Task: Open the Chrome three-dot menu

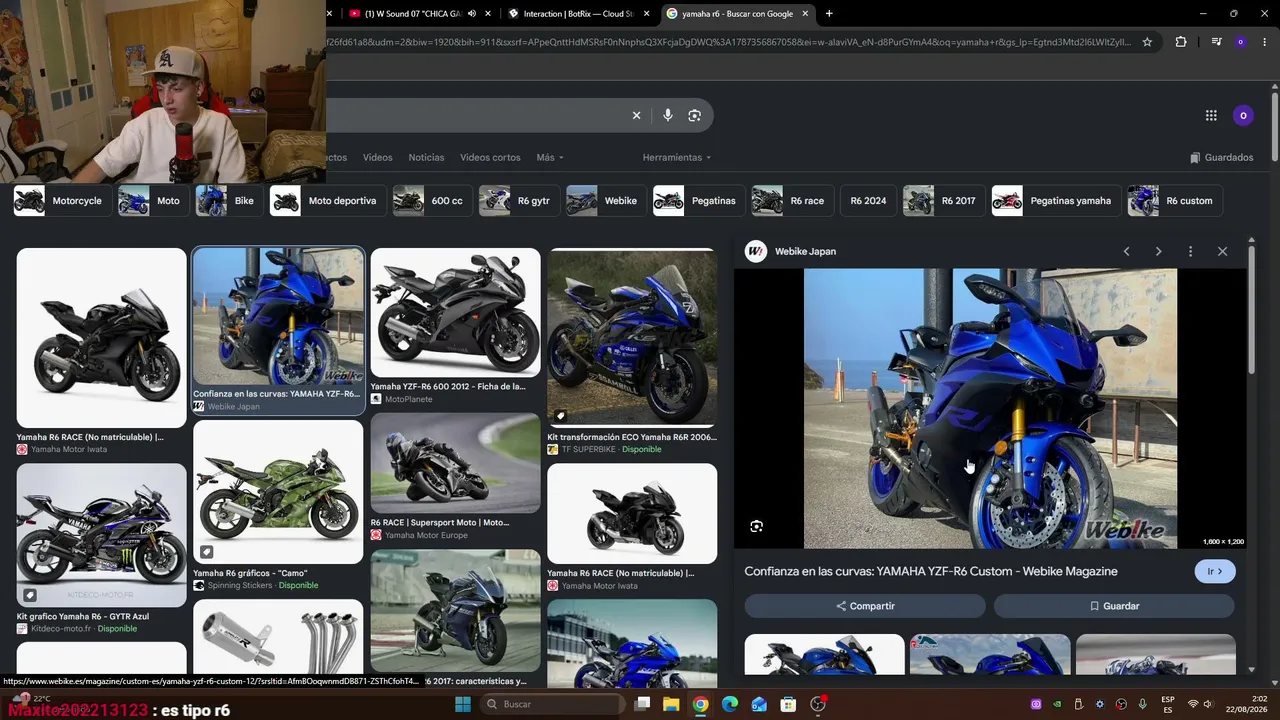Action: [x=1265, y=42]
